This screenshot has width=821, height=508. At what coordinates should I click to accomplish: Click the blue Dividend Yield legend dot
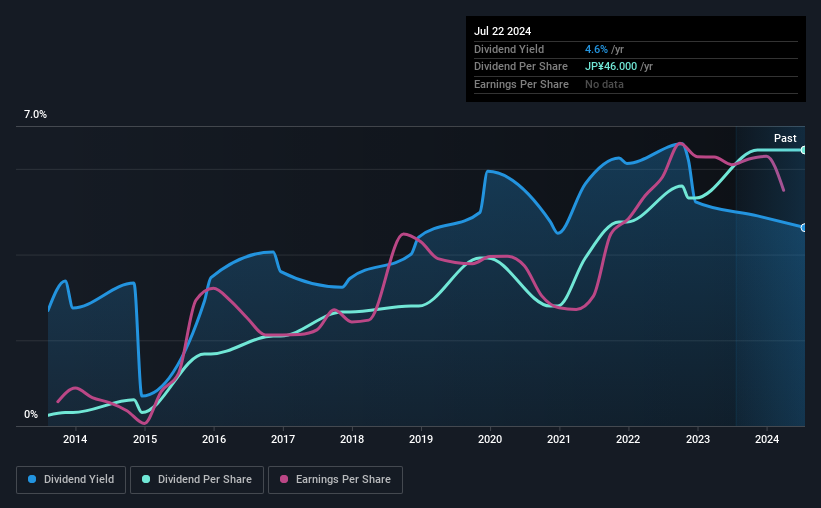tap(32, 479)
